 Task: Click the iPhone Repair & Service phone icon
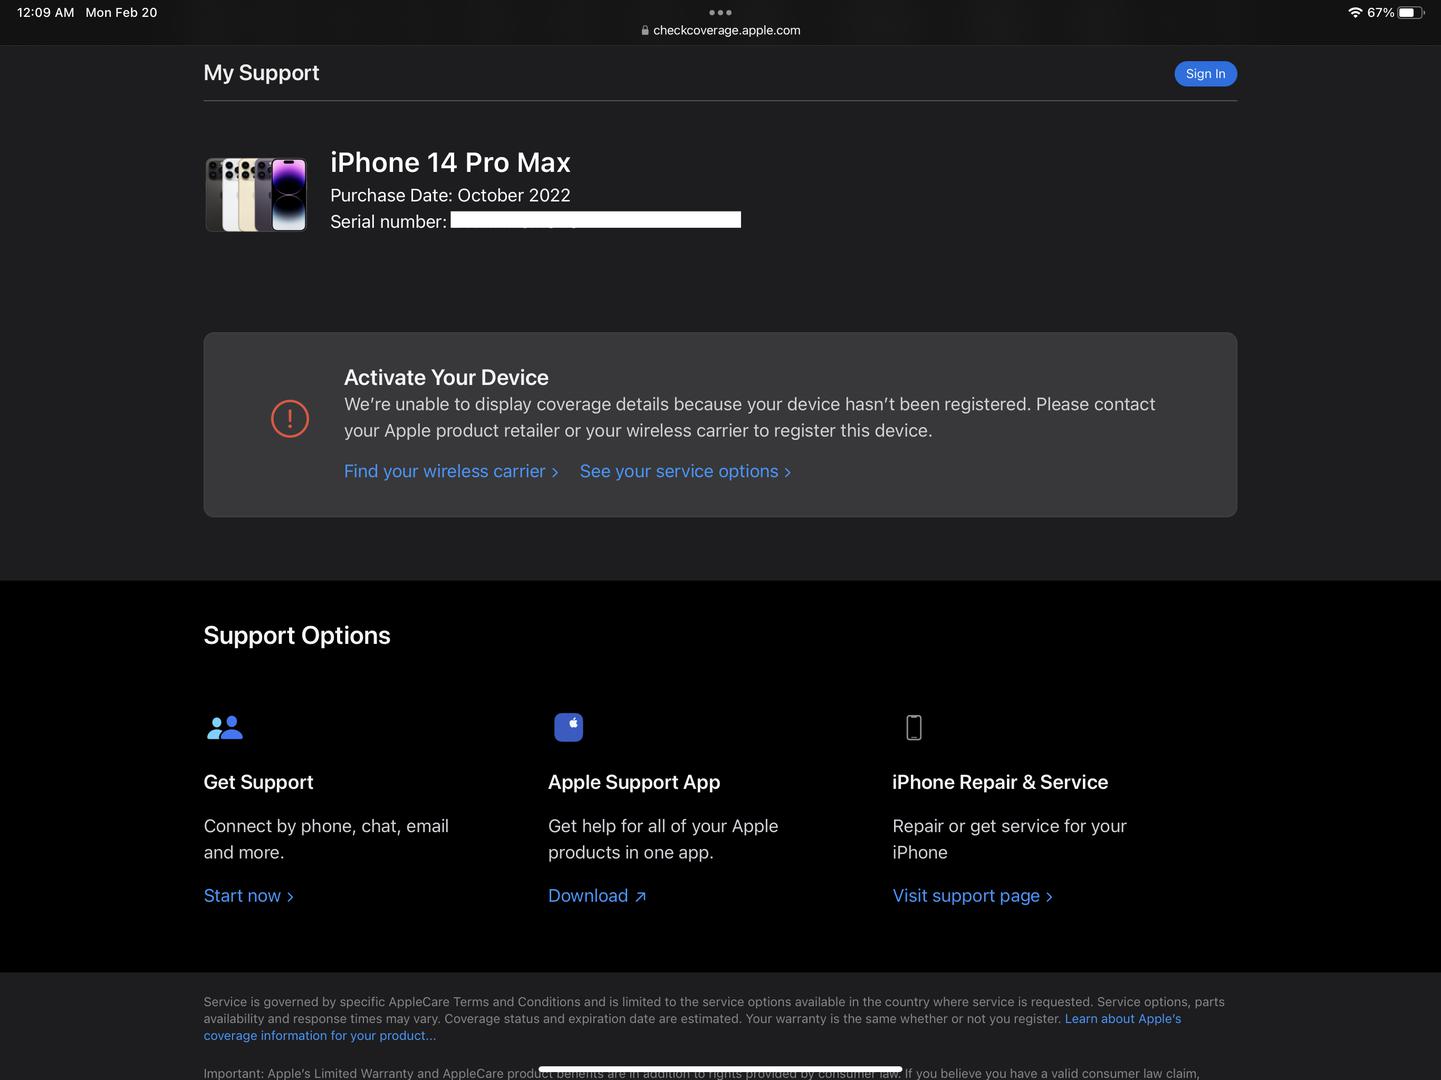tap(913, 728)
